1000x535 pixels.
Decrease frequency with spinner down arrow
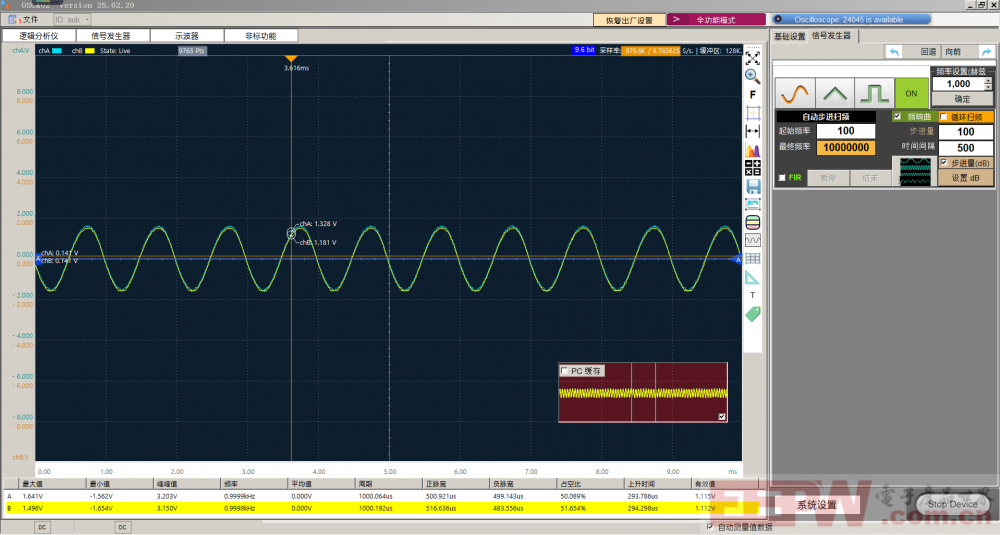(989, 87)
